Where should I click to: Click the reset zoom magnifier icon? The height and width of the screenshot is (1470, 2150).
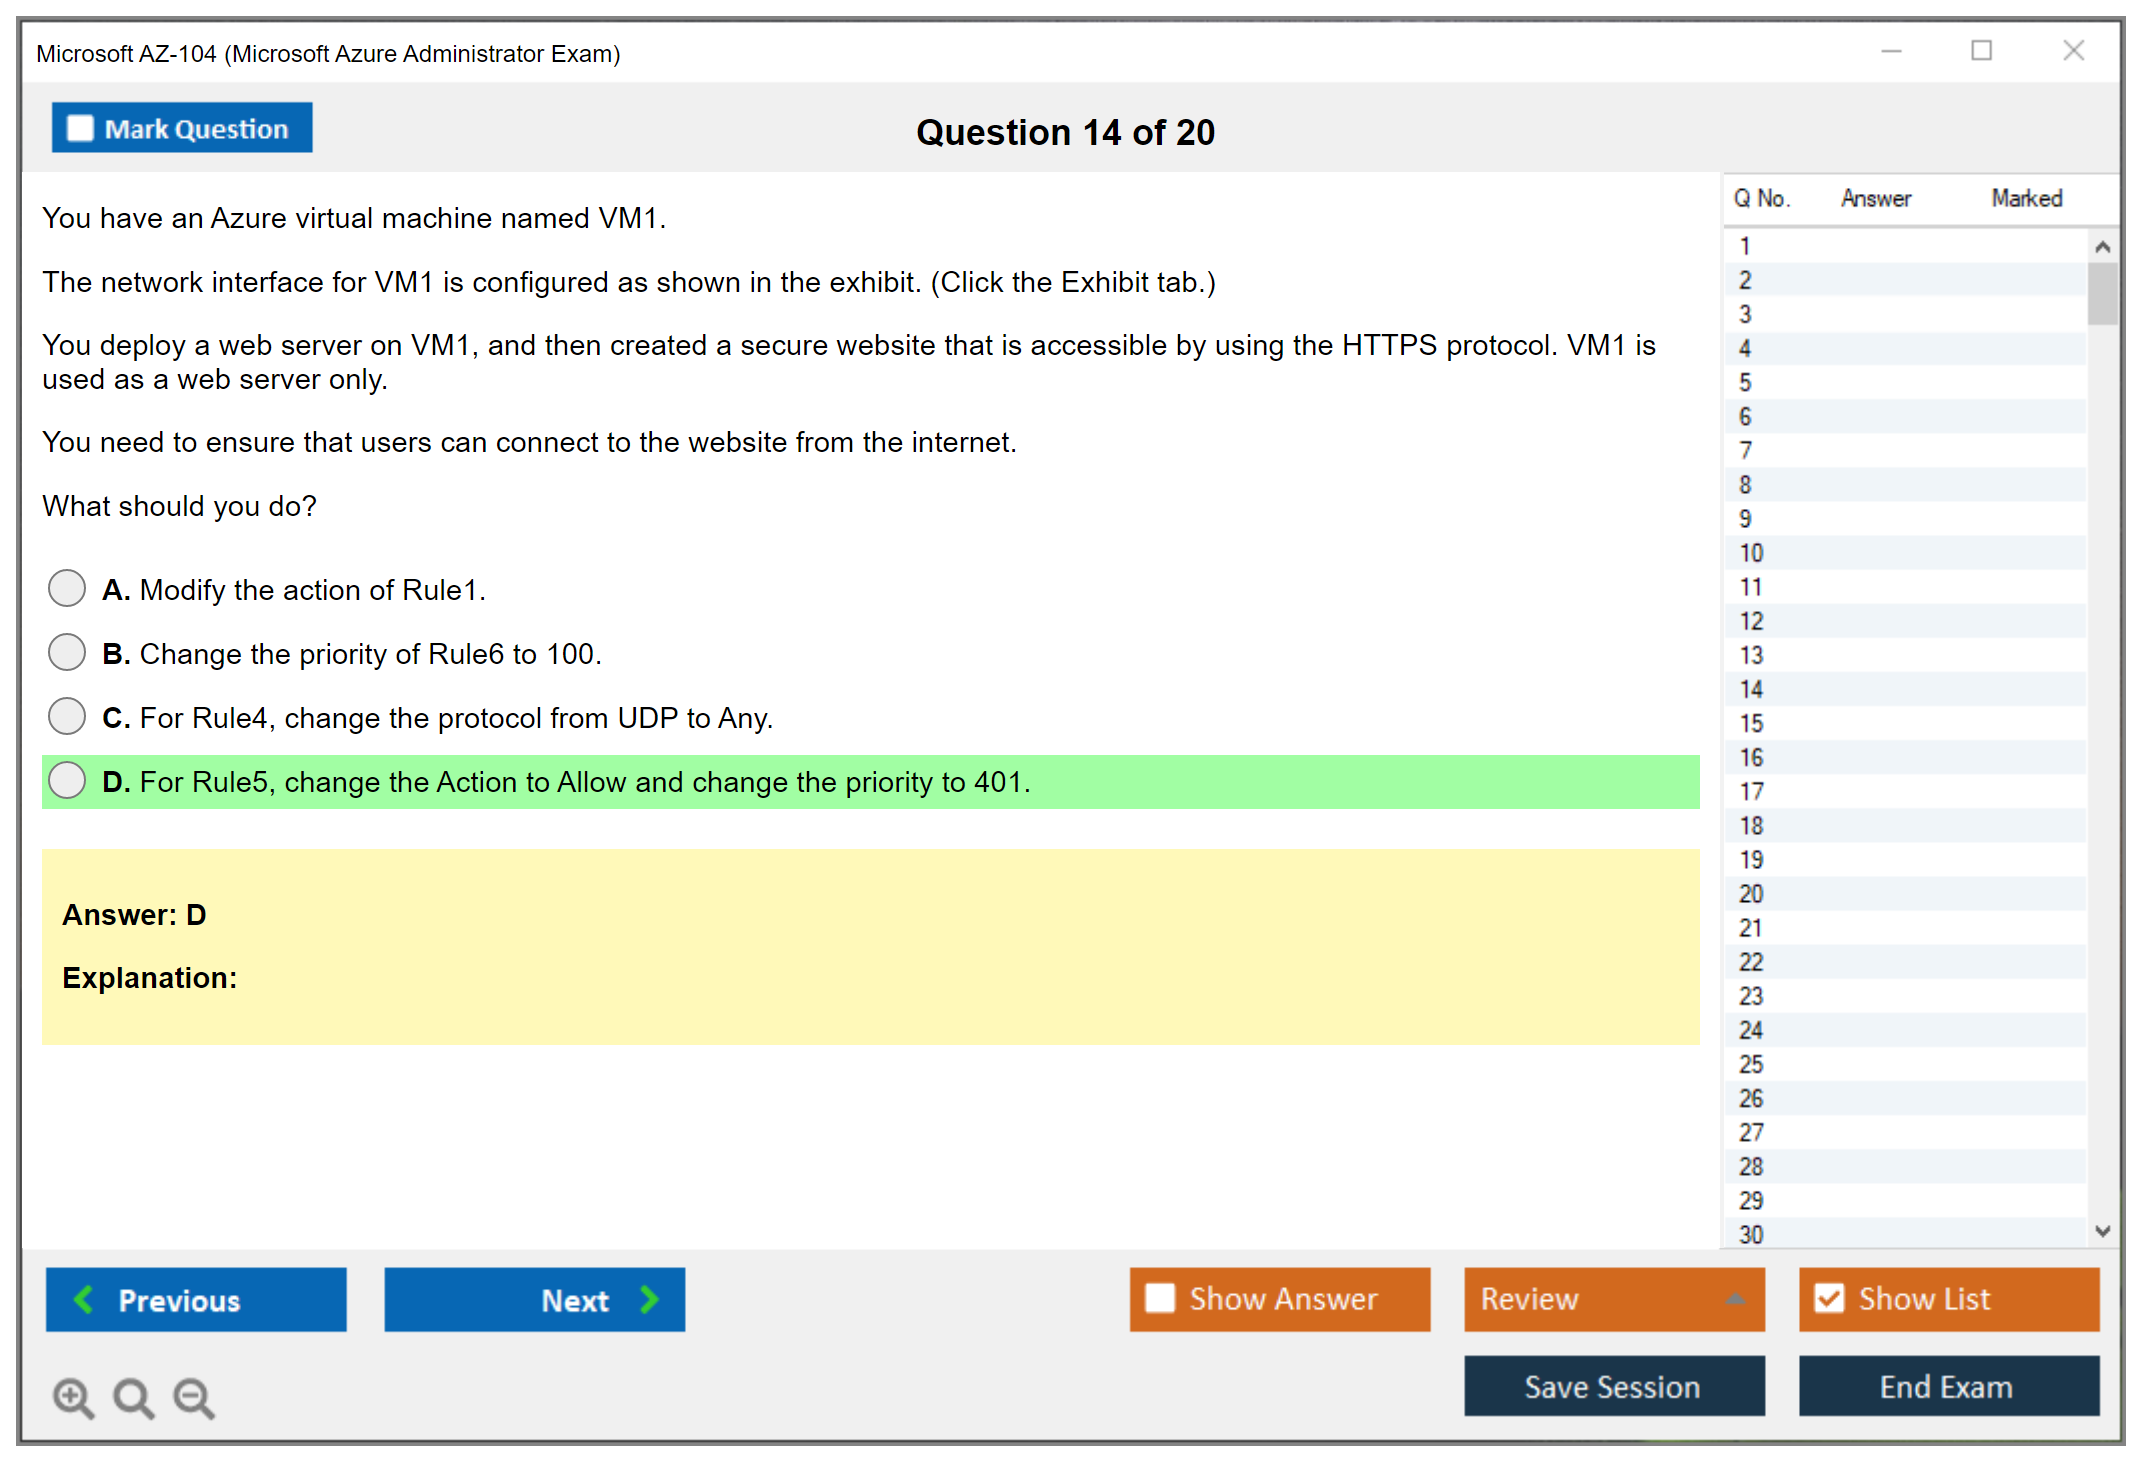[132, 1397]
